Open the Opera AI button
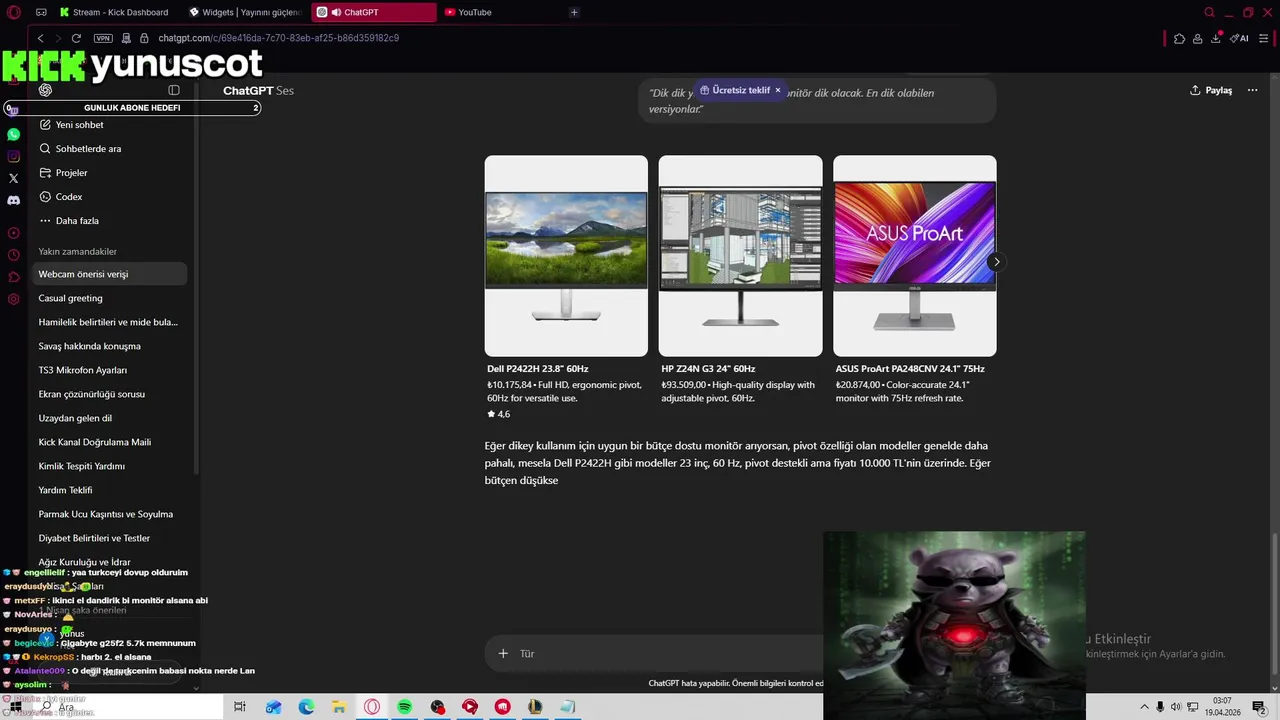This screenshot has width=1280, height=720. (x=1240, y=38)
